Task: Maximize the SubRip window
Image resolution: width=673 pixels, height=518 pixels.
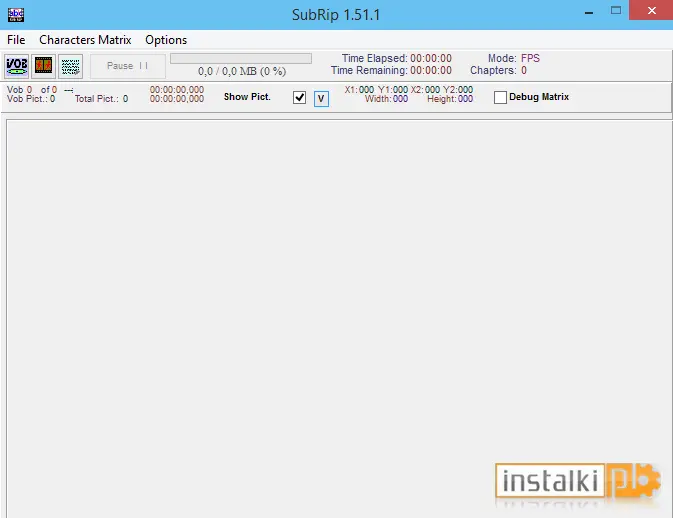Action: (616, 10)
